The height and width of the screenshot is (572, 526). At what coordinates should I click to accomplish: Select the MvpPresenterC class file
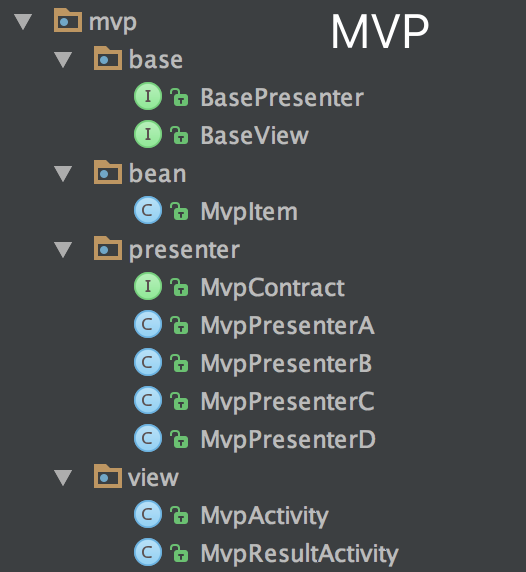[287, 402]
